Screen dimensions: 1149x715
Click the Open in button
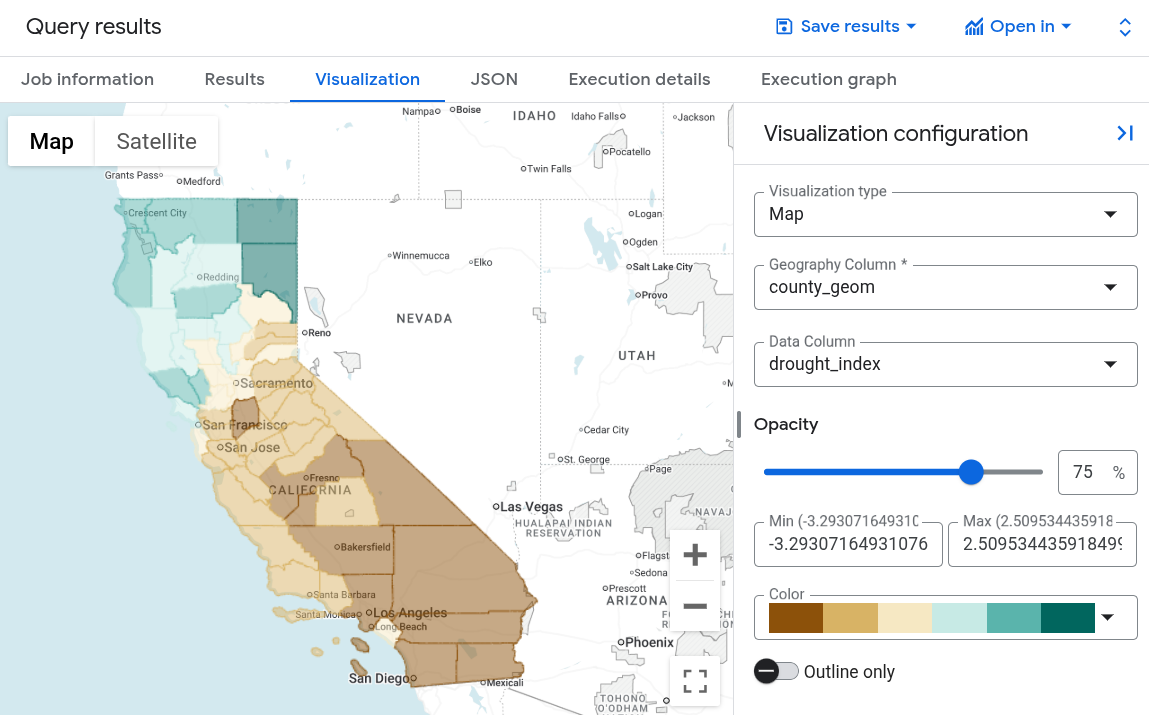coord(1018,26)
